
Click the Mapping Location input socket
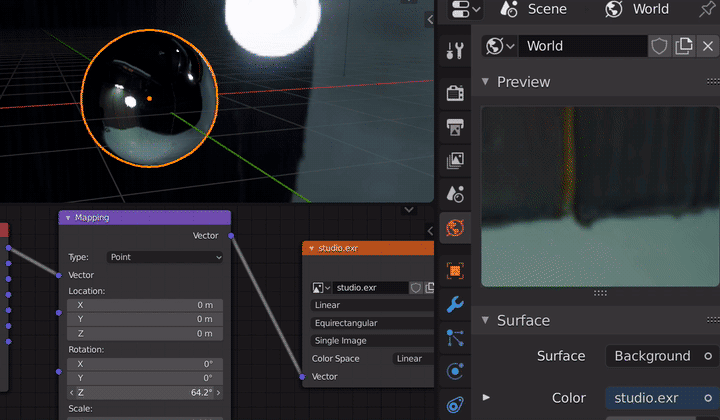click(x=59, y=313)
